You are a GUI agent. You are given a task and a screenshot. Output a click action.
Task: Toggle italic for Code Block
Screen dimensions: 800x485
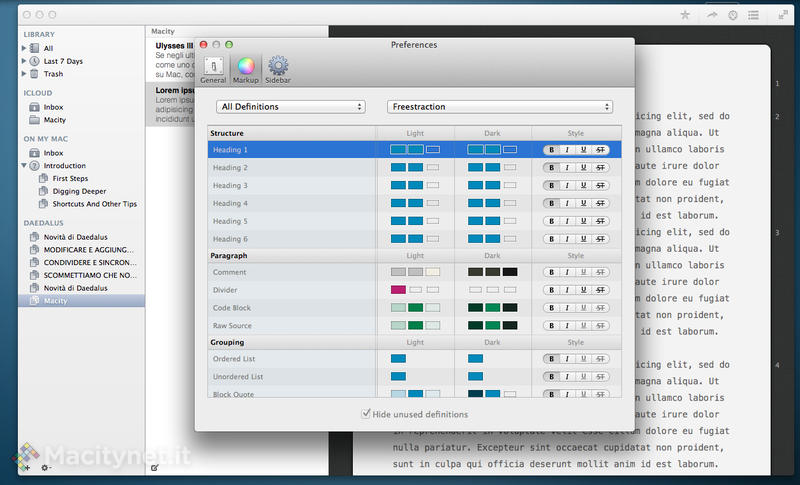(x=567, y=308)
